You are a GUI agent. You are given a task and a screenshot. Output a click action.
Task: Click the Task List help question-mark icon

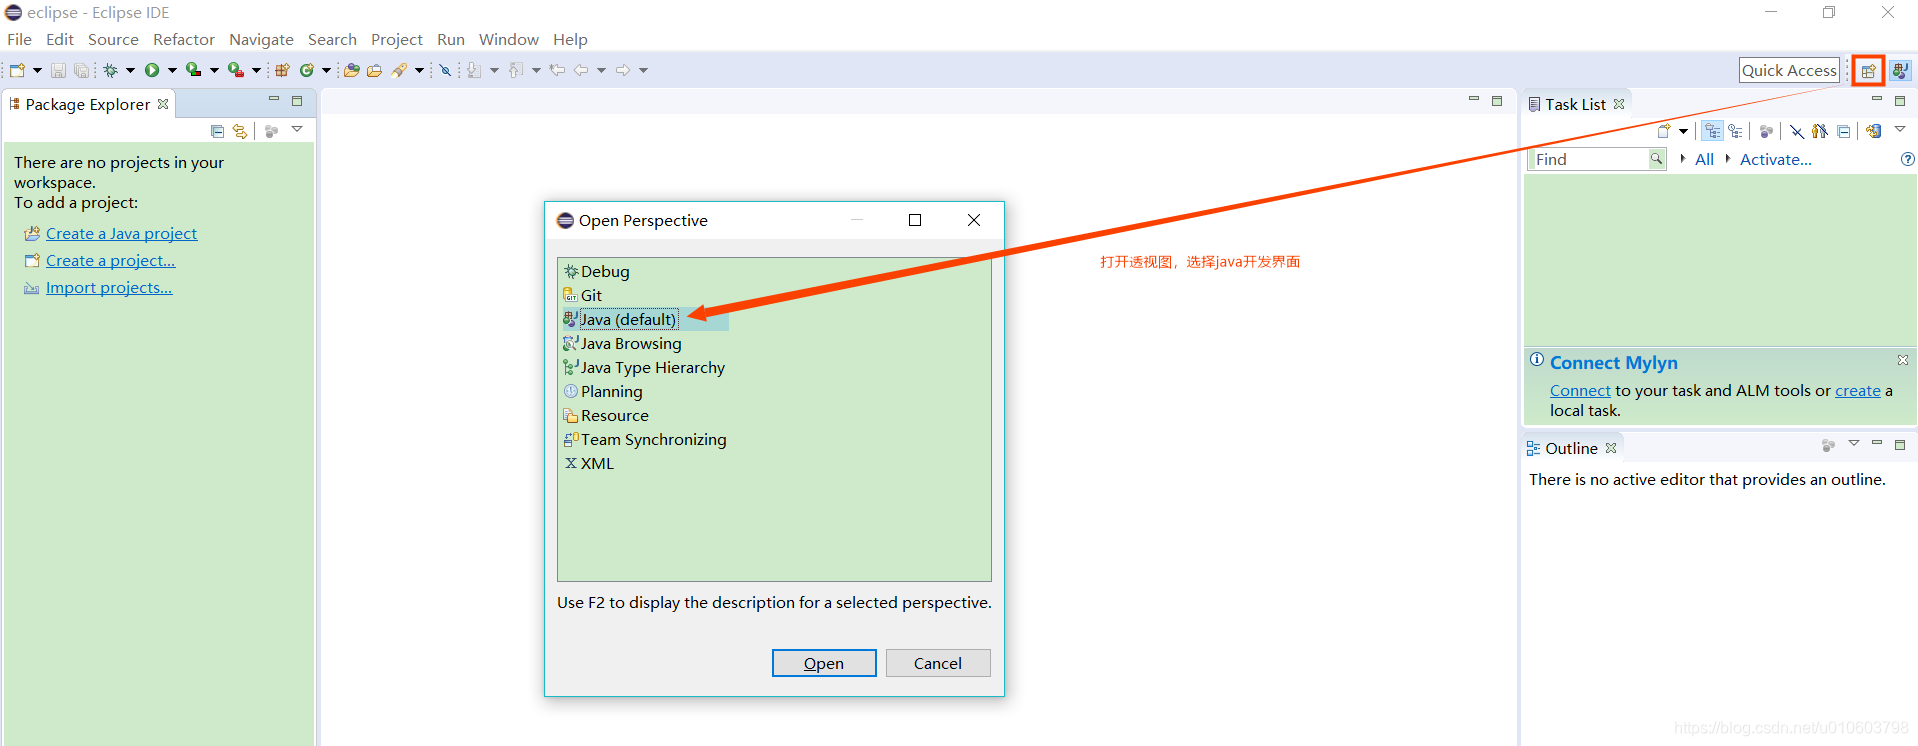click(1907, 159)
